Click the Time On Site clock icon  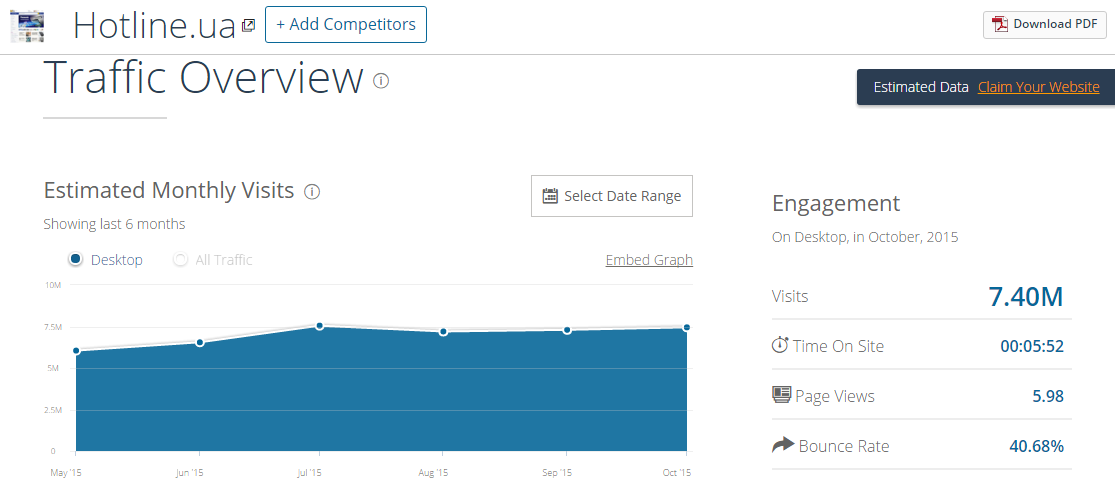780,345
